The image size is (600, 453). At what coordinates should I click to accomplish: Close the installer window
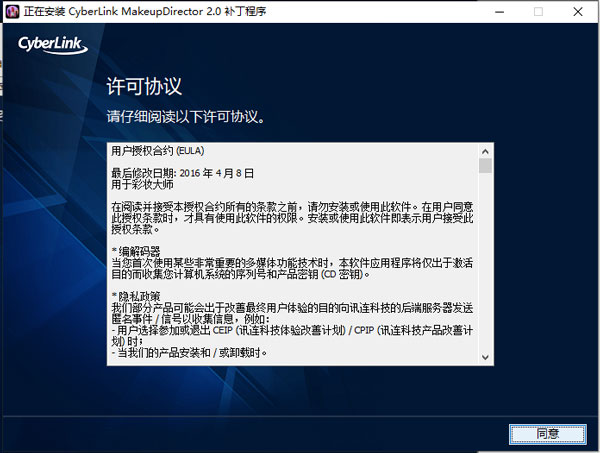pyautogui.click(x=578, y=12)
